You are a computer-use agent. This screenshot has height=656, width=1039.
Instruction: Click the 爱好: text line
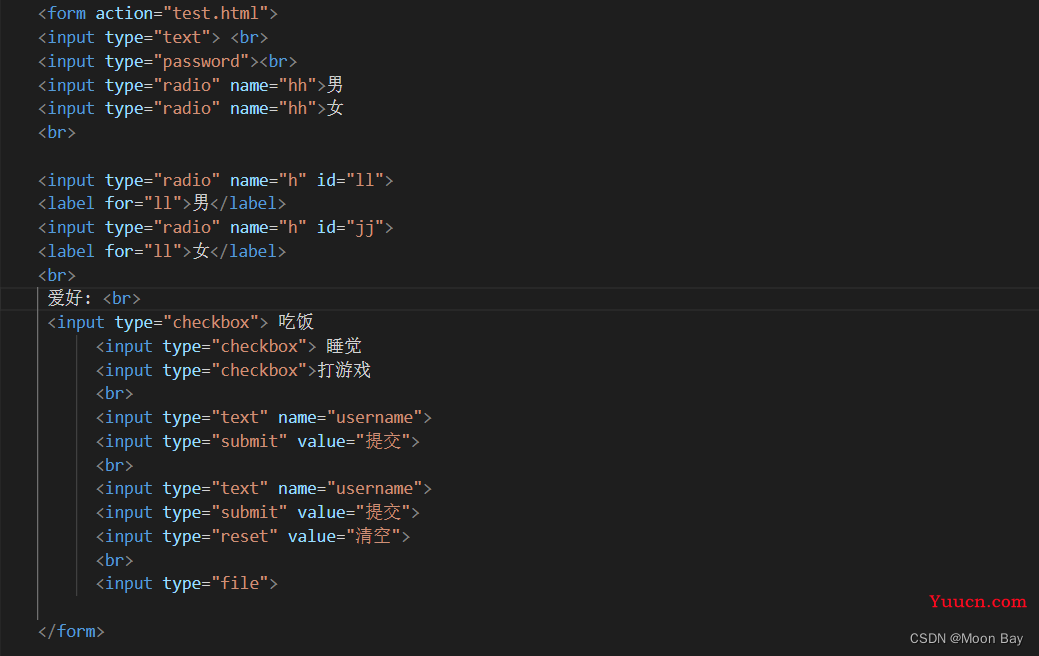[70, 298]
